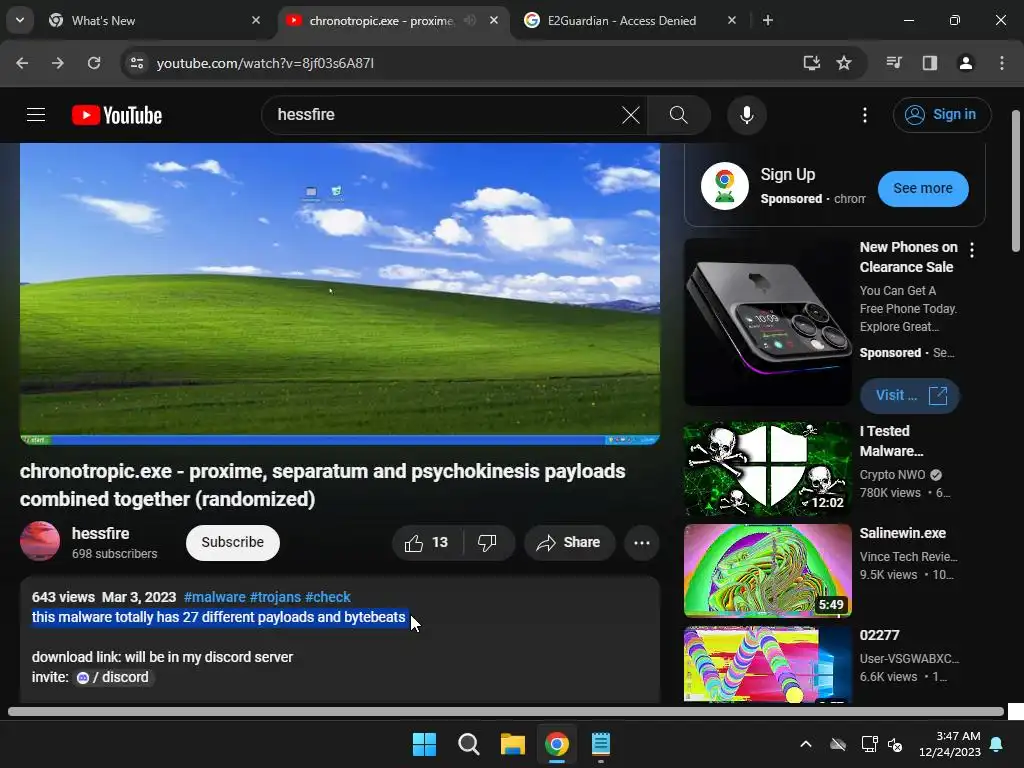The width and height of the screenshot is (1024, 768).
Task: Open YouTube settings three-dot menu
Action: point(865,115)
